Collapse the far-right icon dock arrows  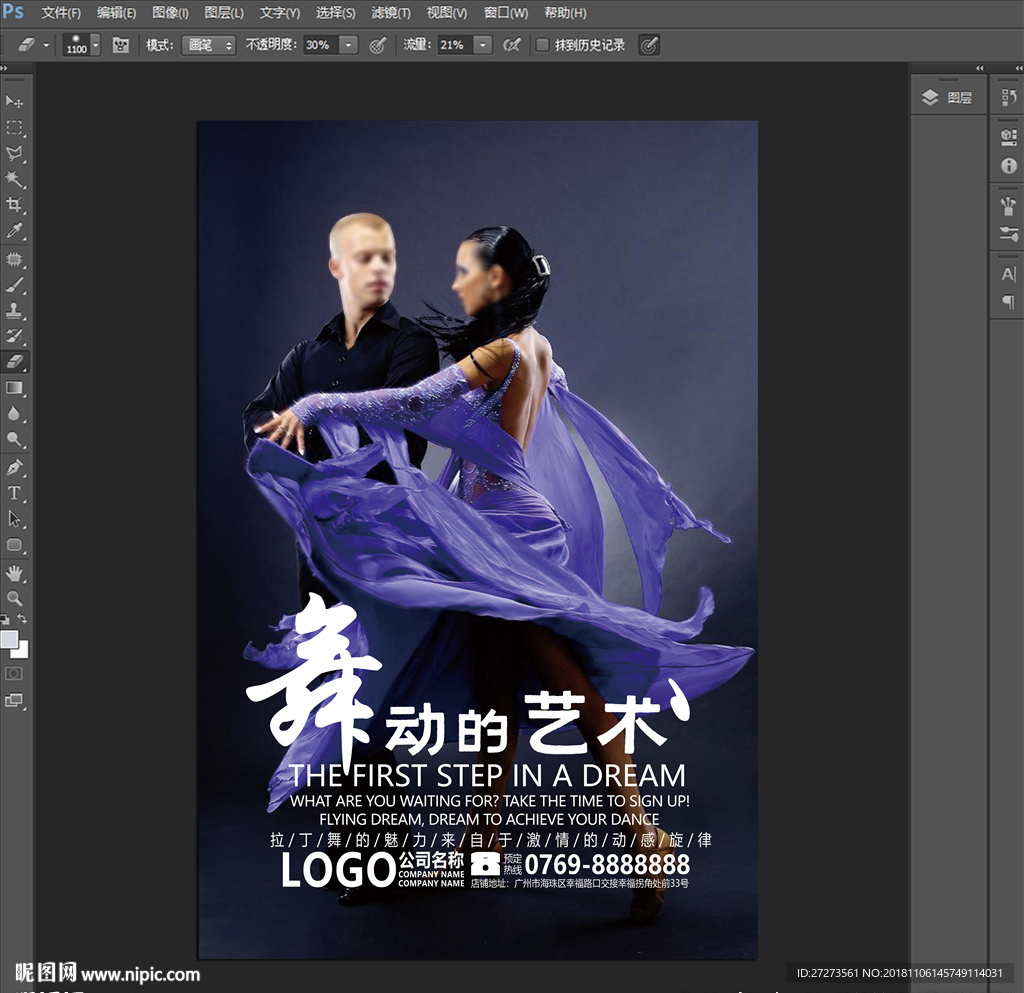[1019, 68]
